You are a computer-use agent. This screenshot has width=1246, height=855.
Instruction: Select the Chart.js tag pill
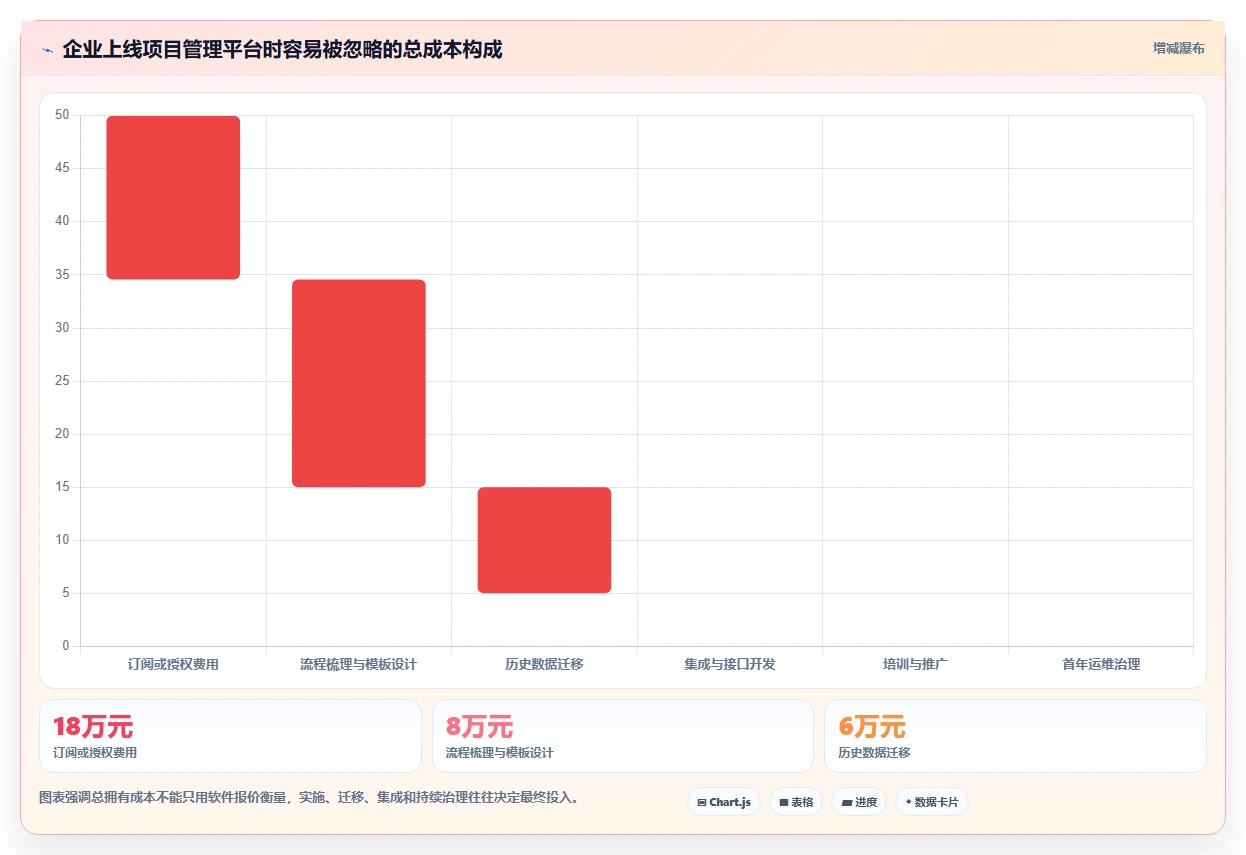[724, 802]
